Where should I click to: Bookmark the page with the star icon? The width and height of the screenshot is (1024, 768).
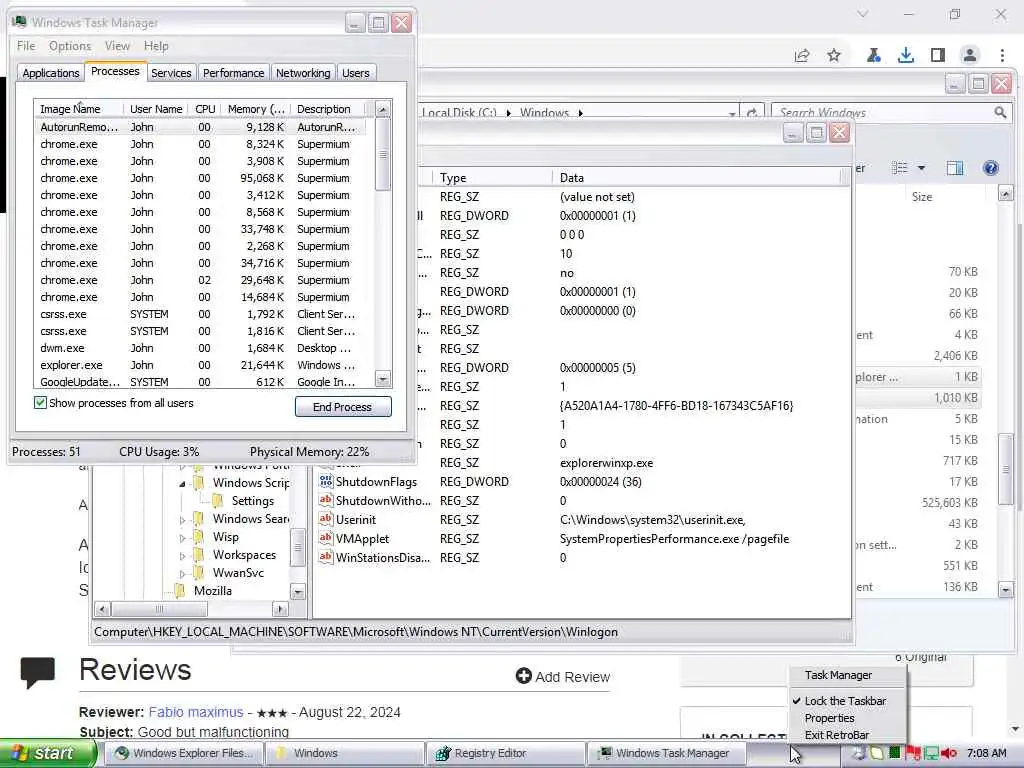click(834, 56)
